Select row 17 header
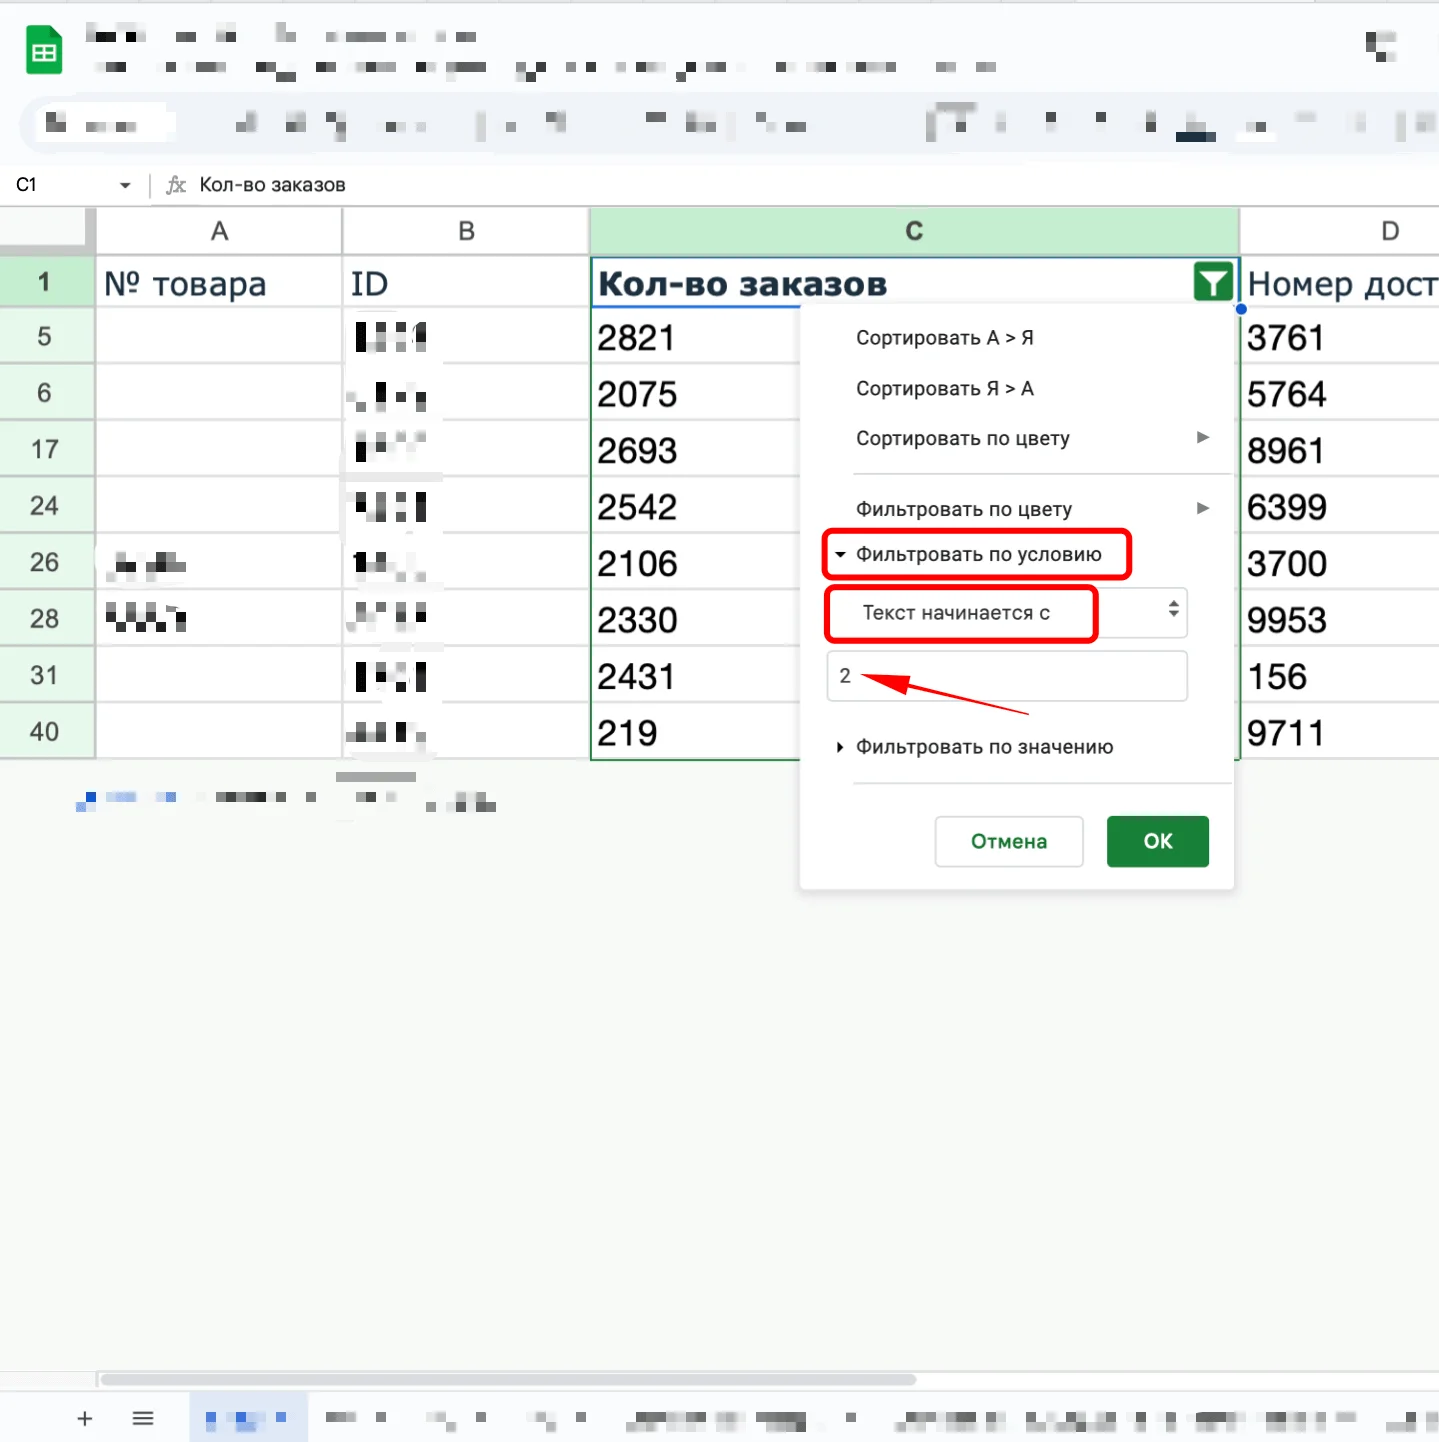Screen dimensions: 1439x1442 point(45,449)
